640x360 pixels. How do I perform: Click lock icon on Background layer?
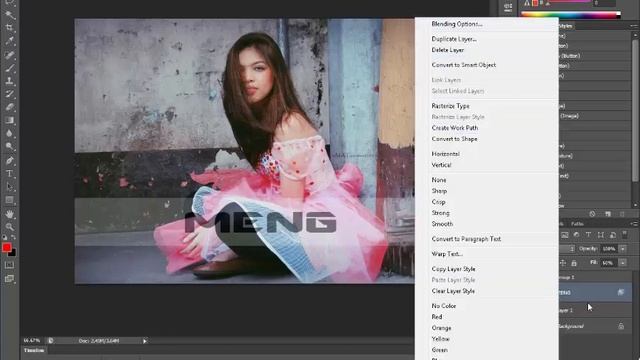tap(621, 326)
